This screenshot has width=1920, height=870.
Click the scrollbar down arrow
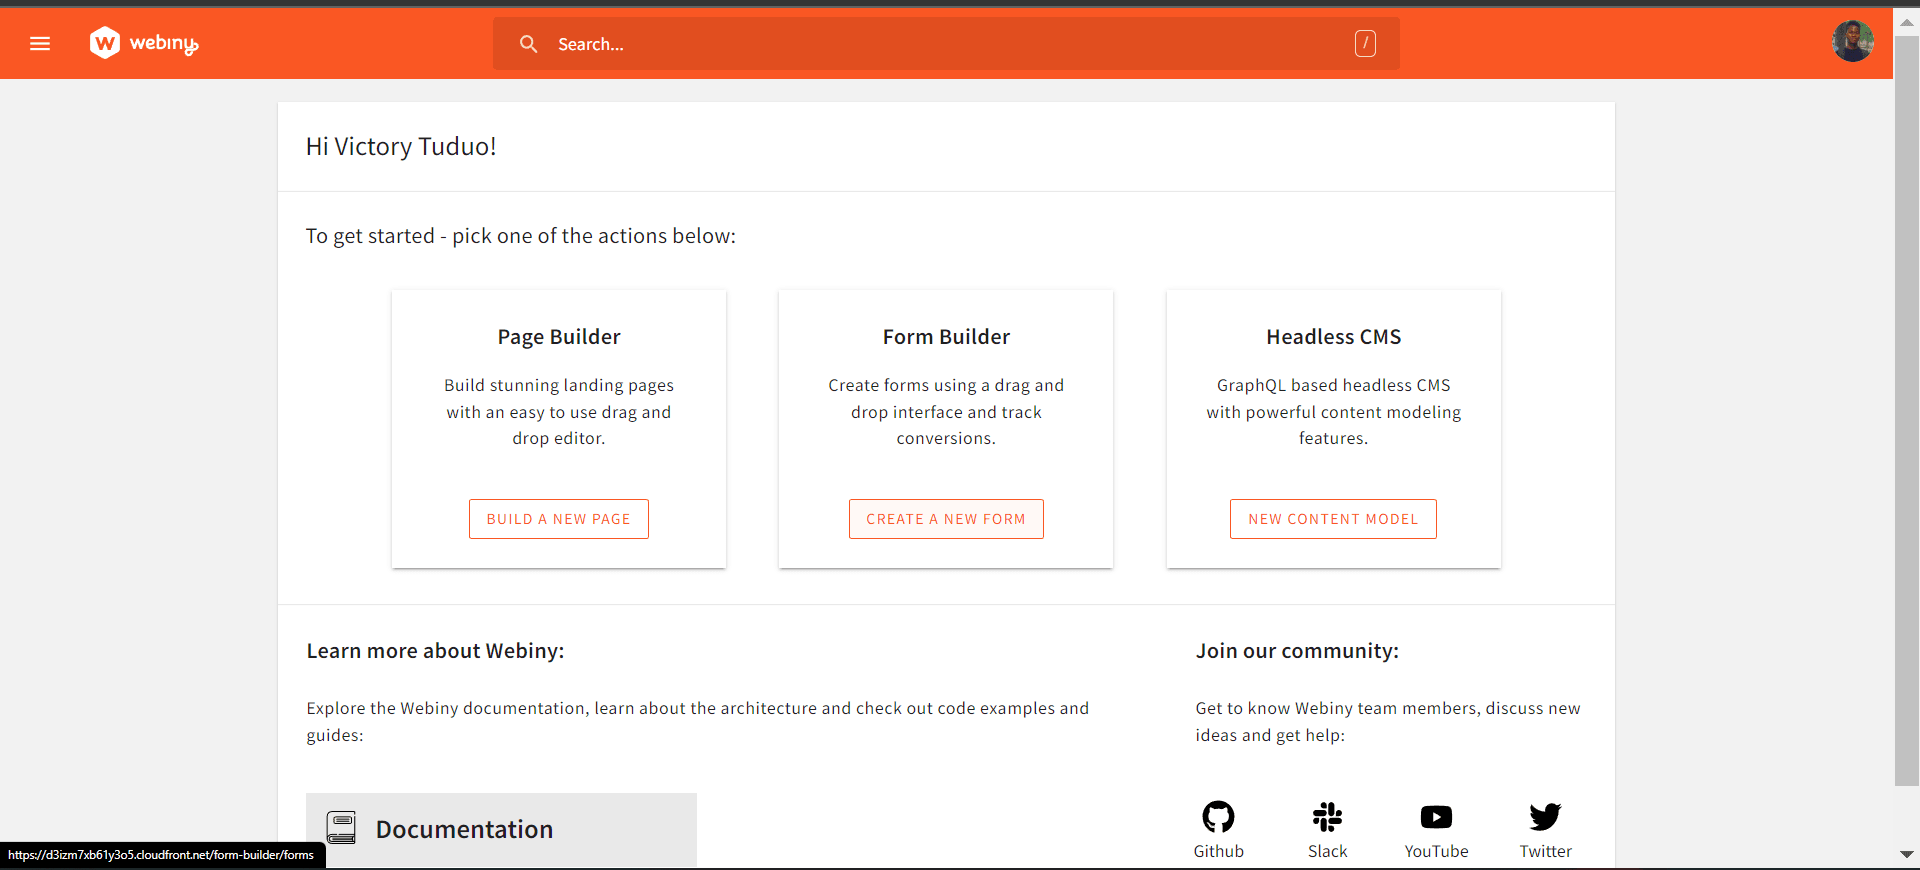tap(1906, 854)
